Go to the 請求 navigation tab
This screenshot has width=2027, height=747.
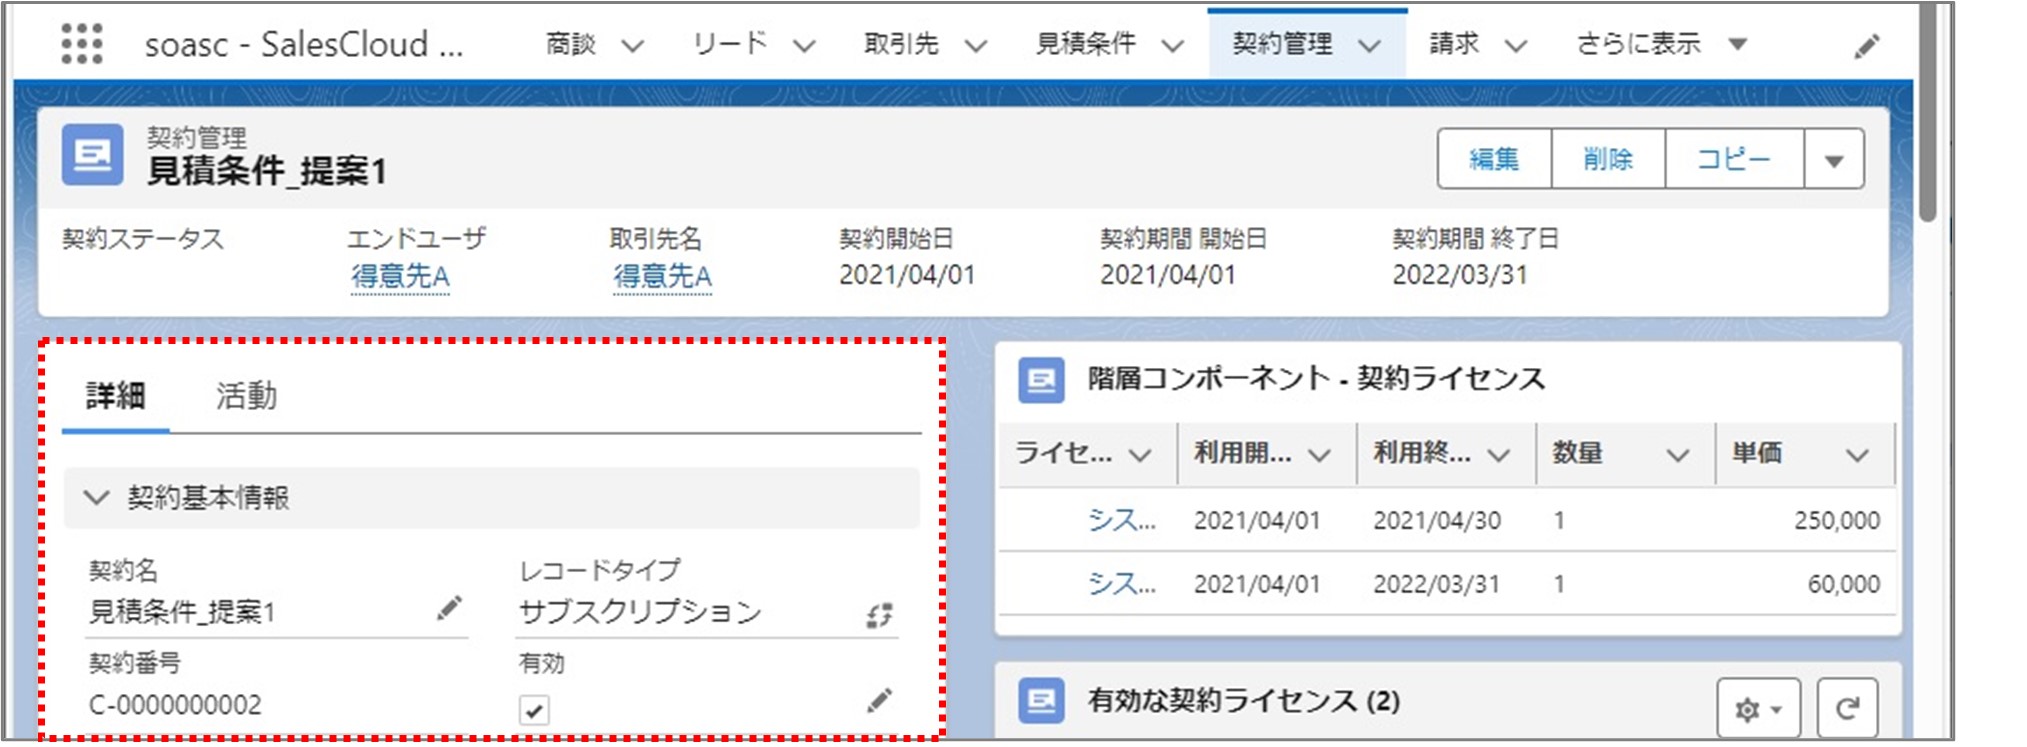(1454, 44)
